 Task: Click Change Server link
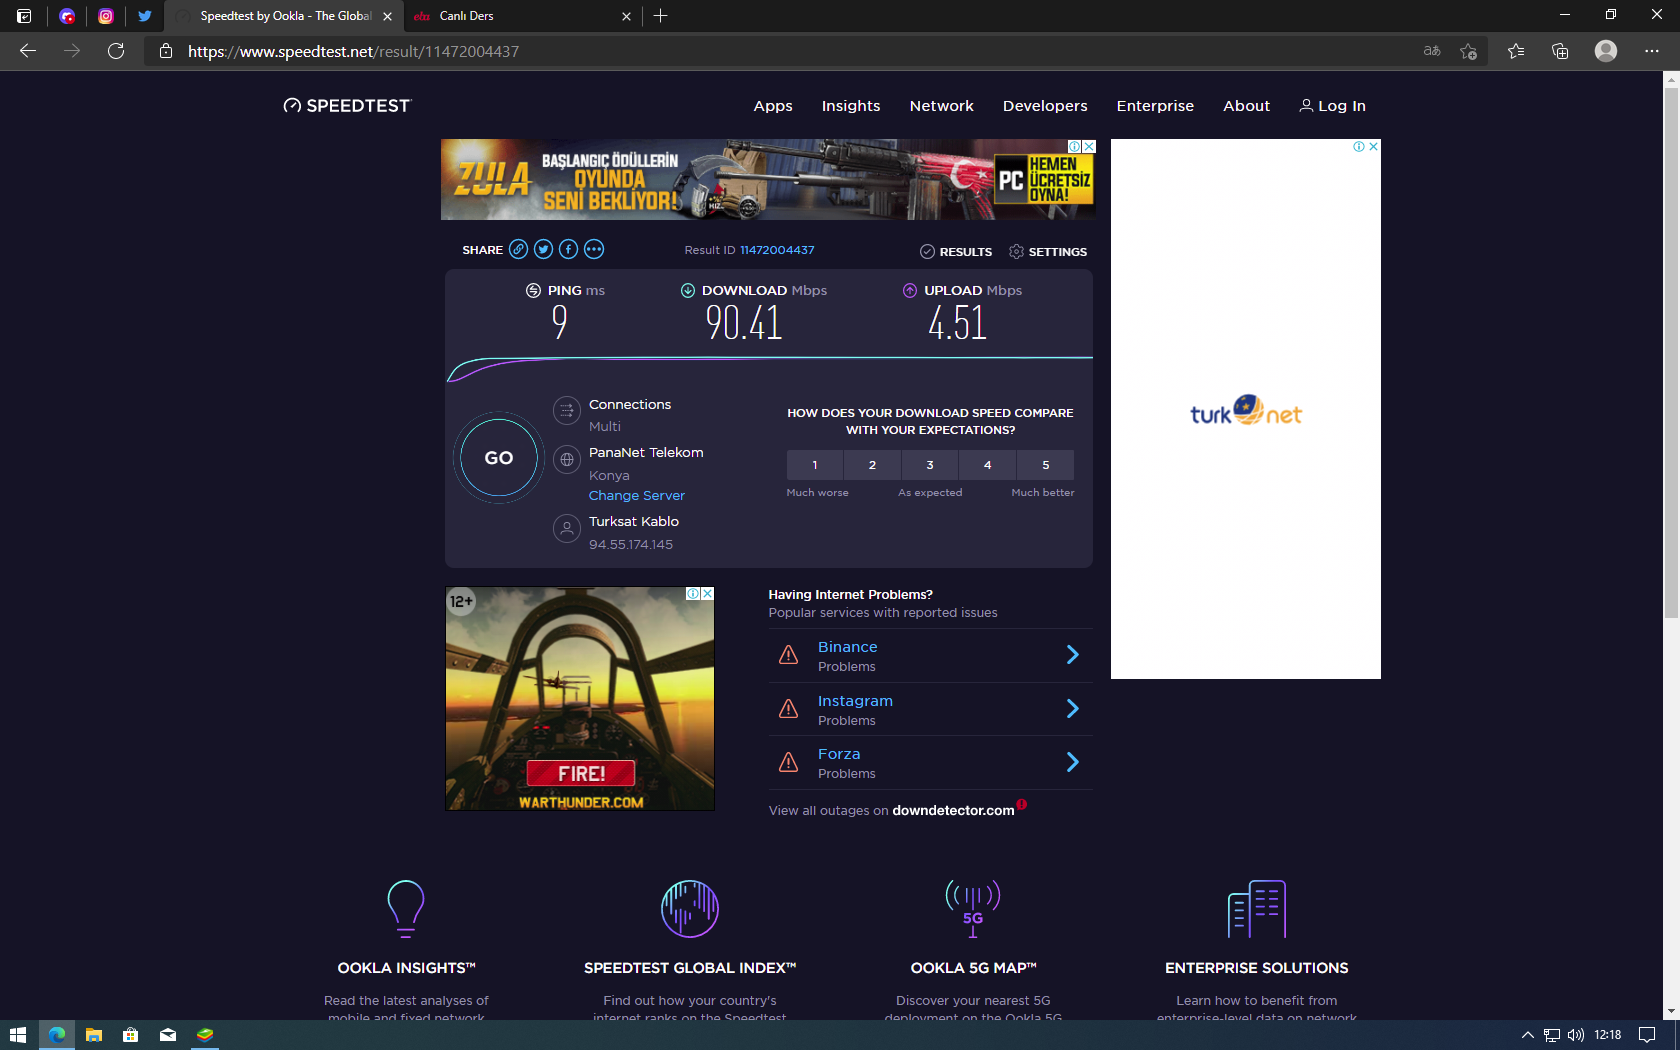[x=637, y=496]
